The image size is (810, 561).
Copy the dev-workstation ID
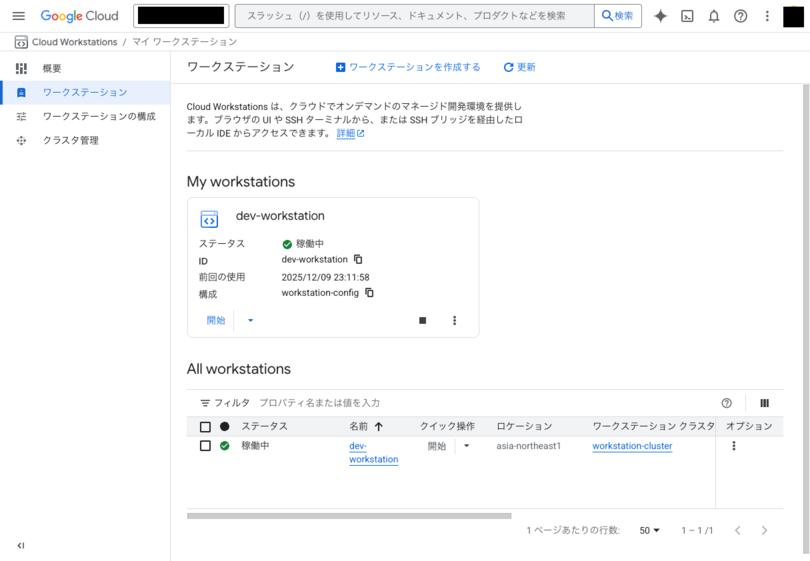tap(358, 259)
